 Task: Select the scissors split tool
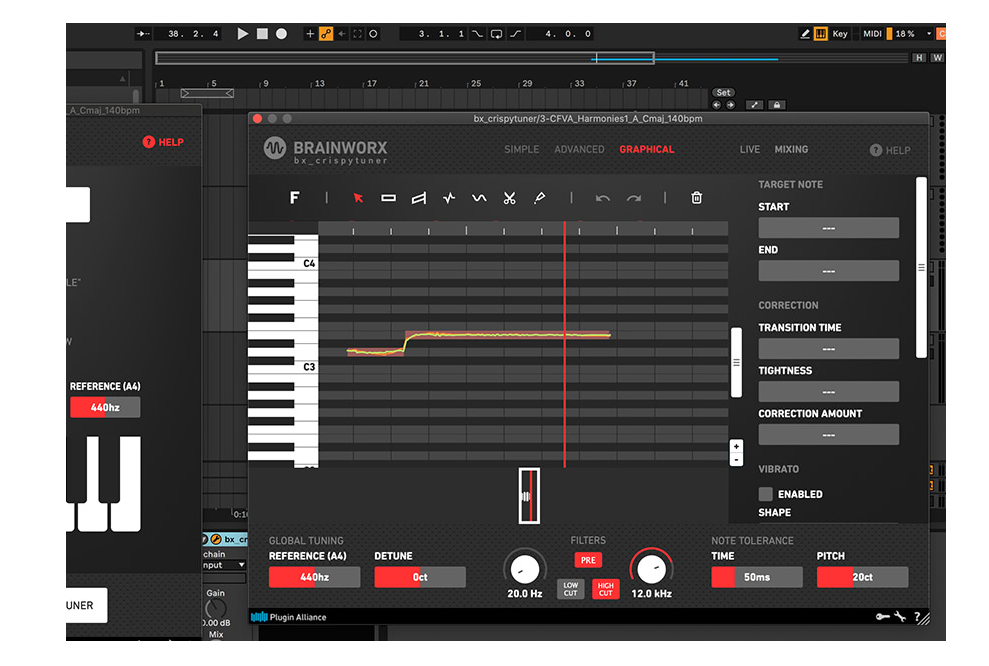click(510, 198)
